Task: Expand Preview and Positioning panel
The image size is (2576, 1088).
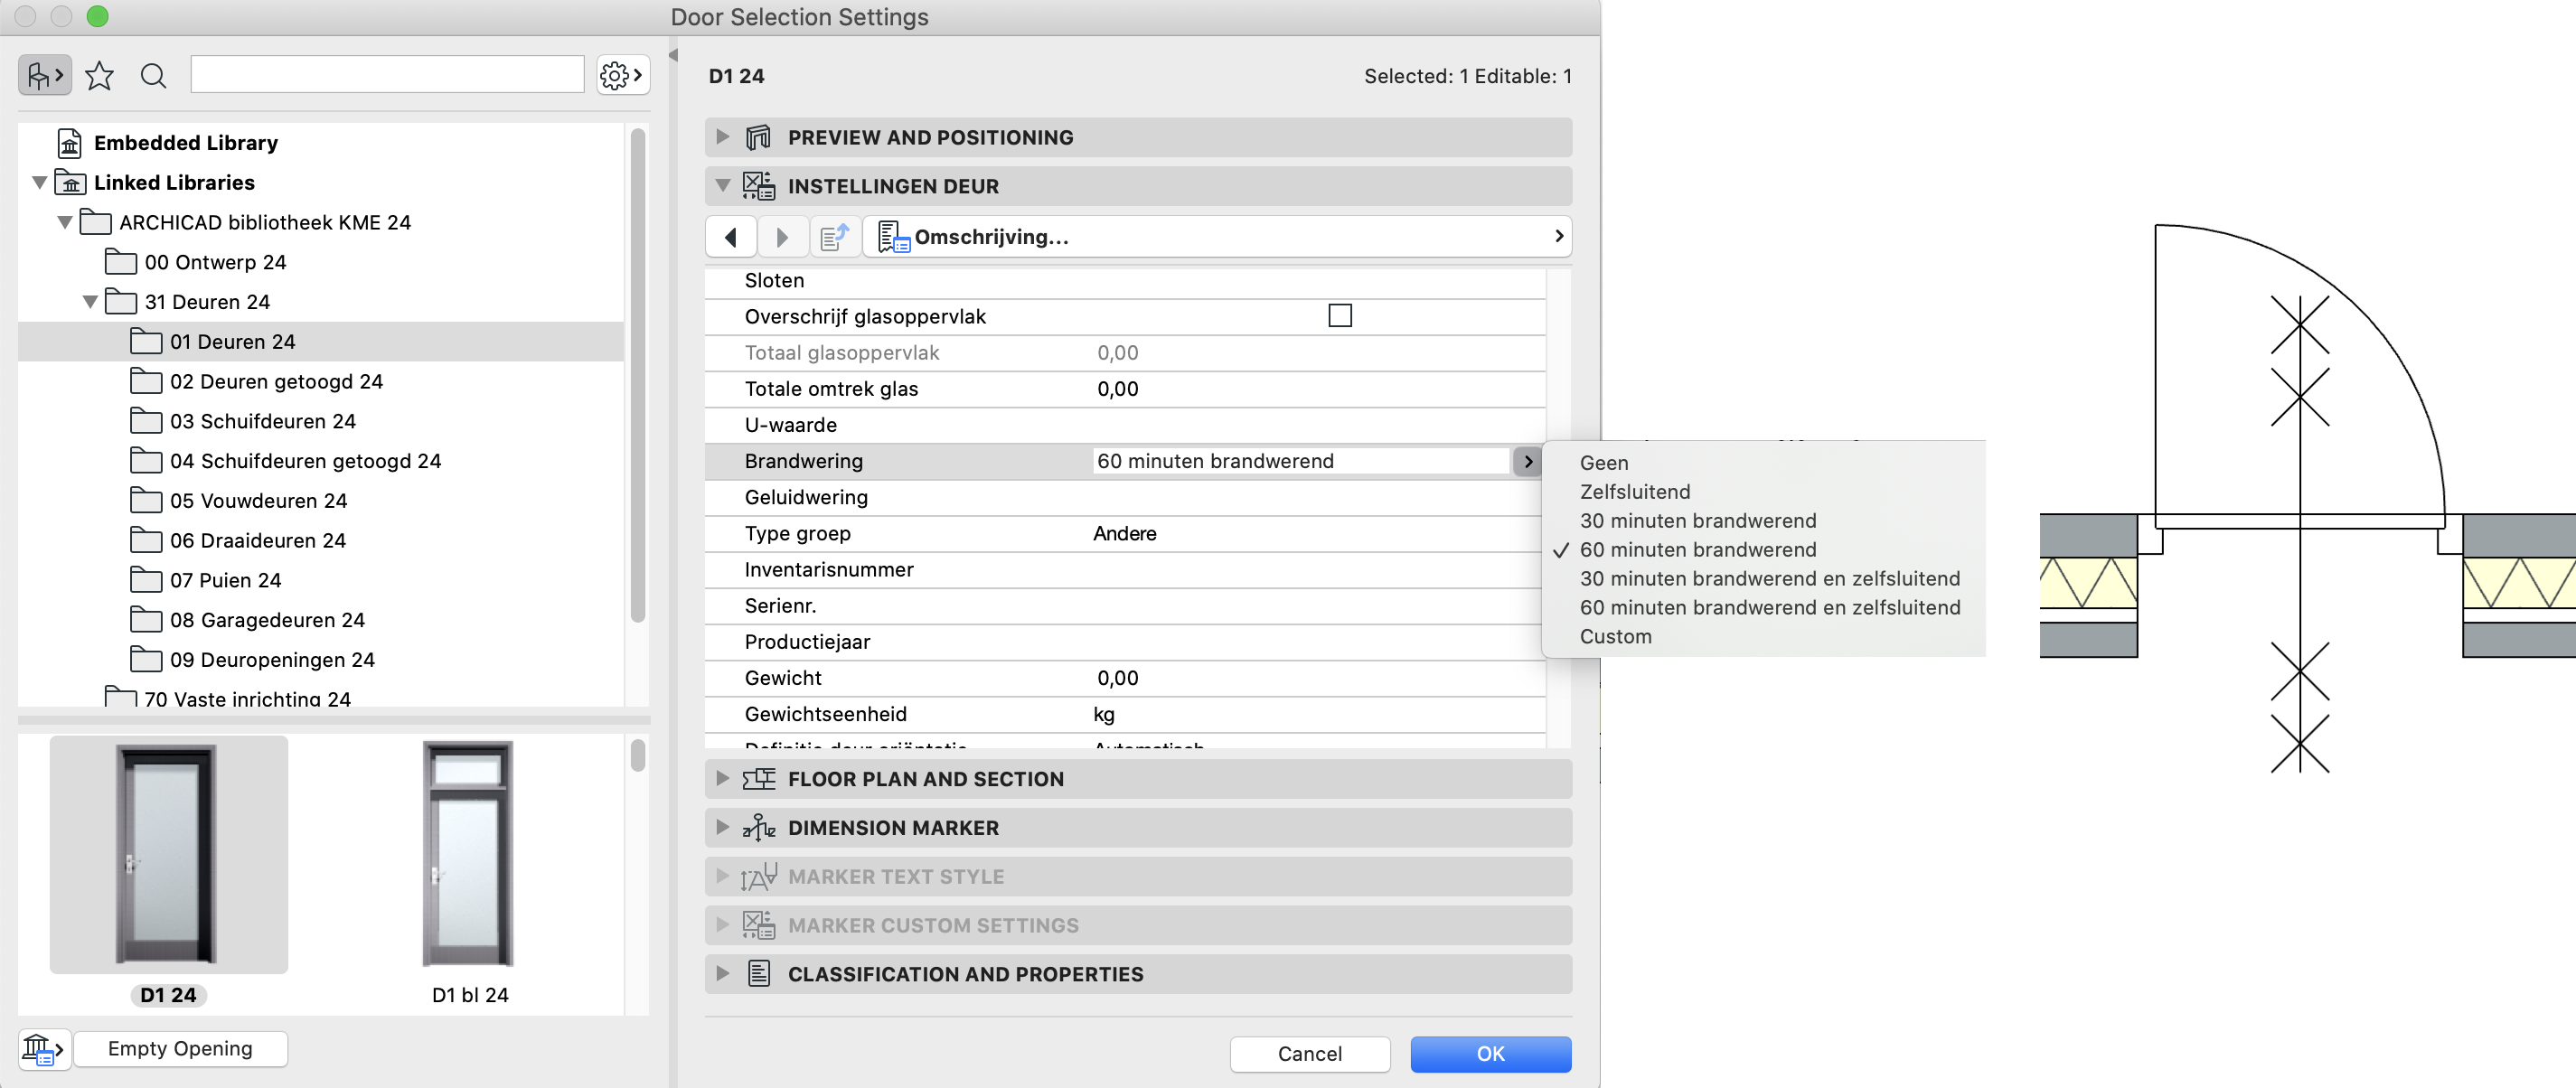Action: pos(722,137)
